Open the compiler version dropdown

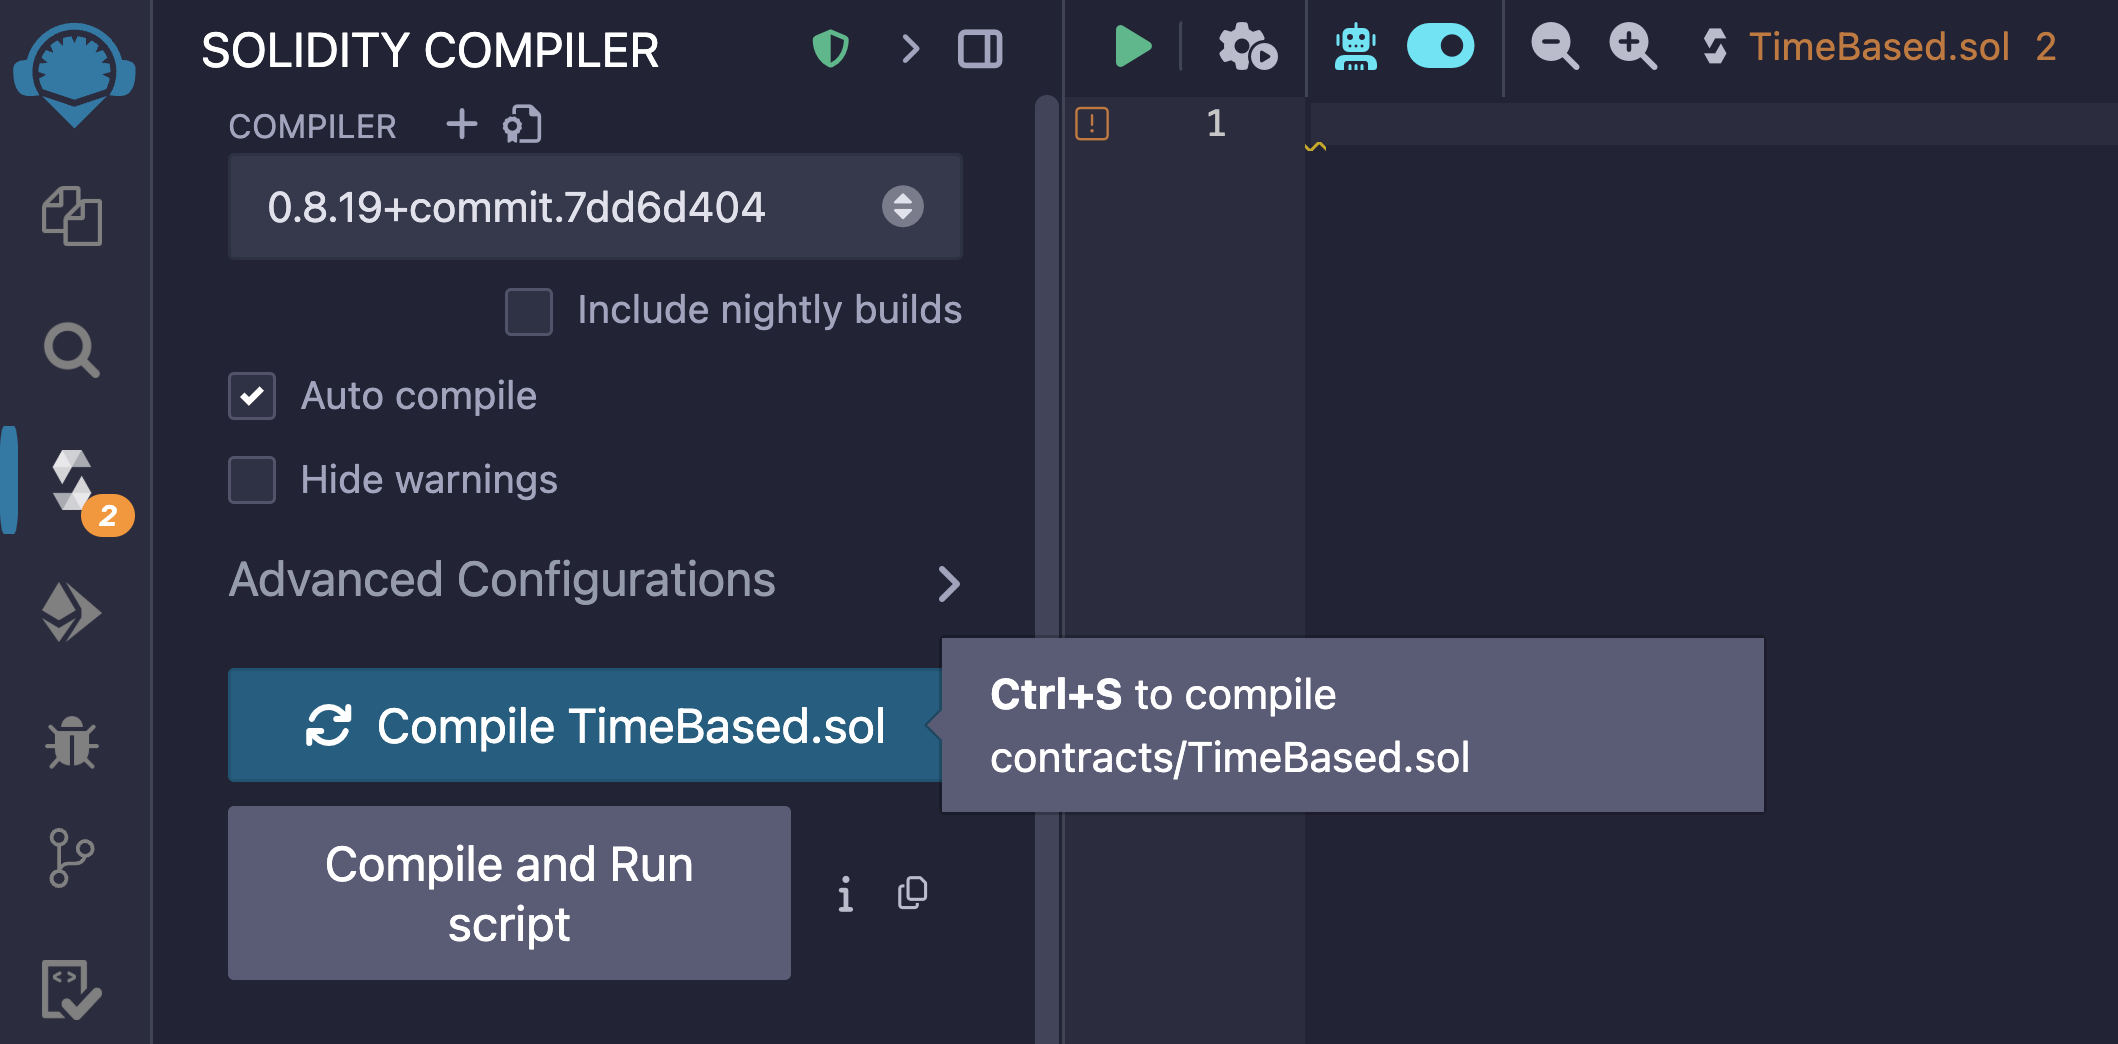pyautogui.click(x=595, y=207)
